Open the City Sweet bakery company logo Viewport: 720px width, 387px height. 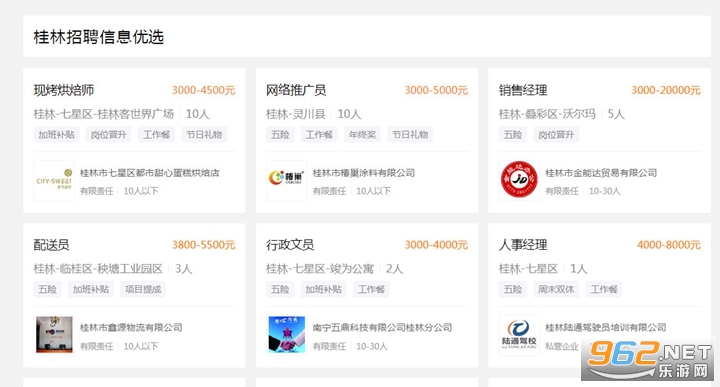(x=54, y=180)
